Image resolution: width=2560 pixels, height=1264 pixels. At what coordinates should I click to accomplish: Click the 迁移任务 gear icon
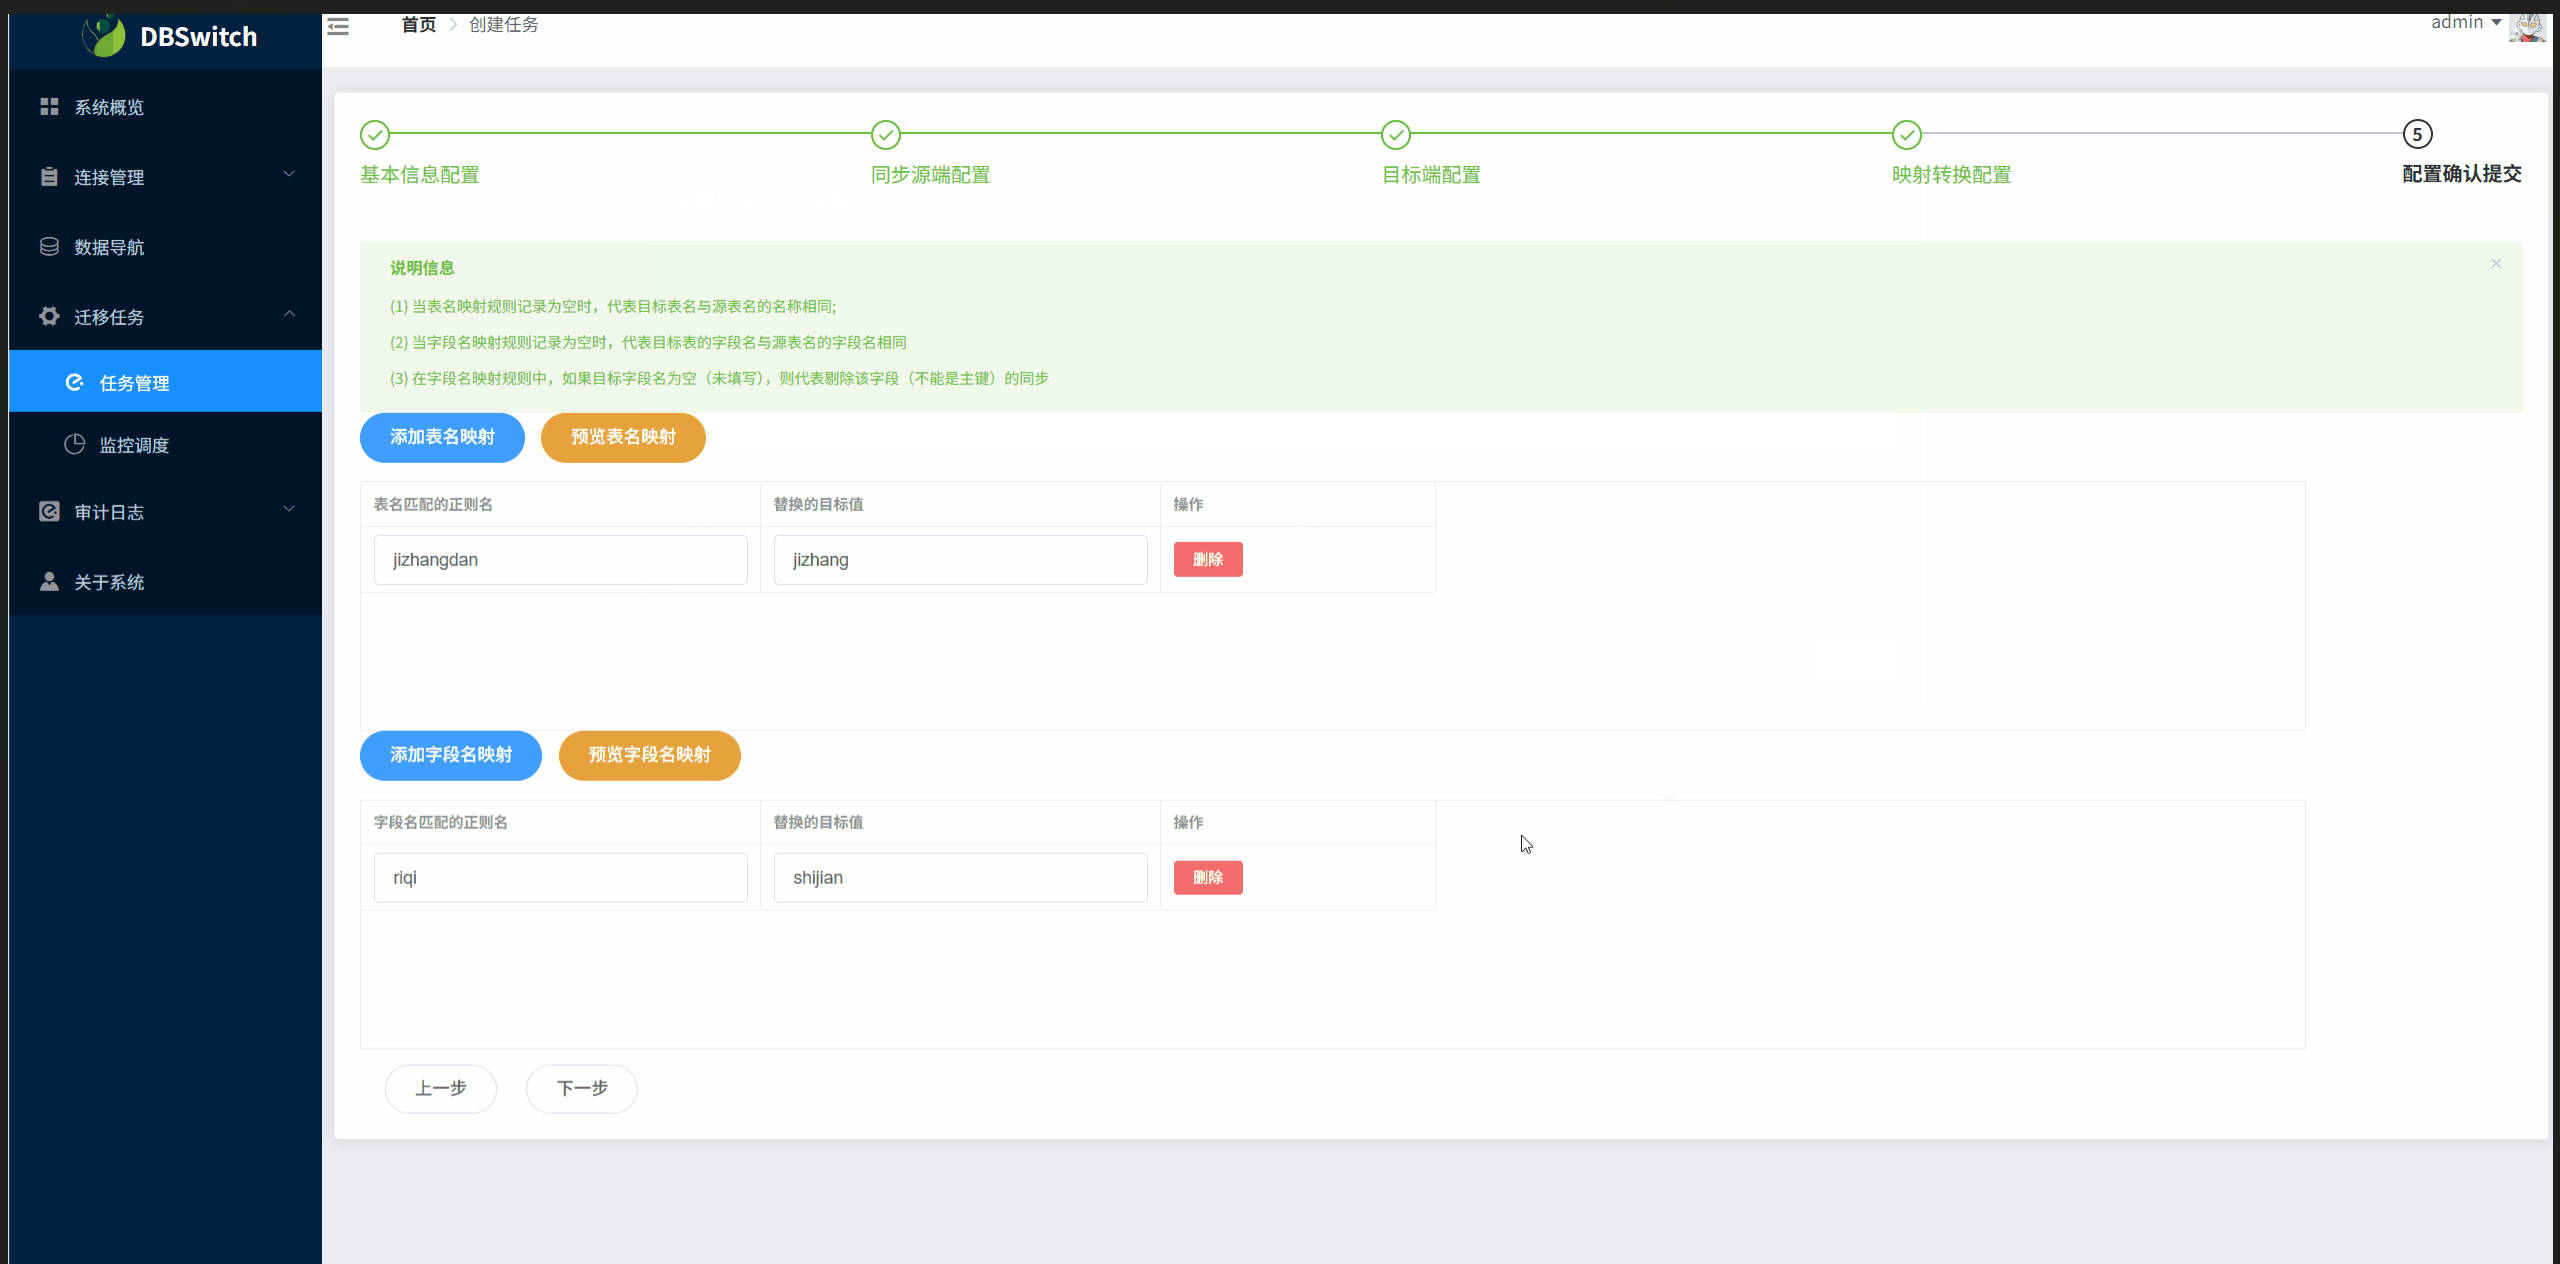pos(49,317)
